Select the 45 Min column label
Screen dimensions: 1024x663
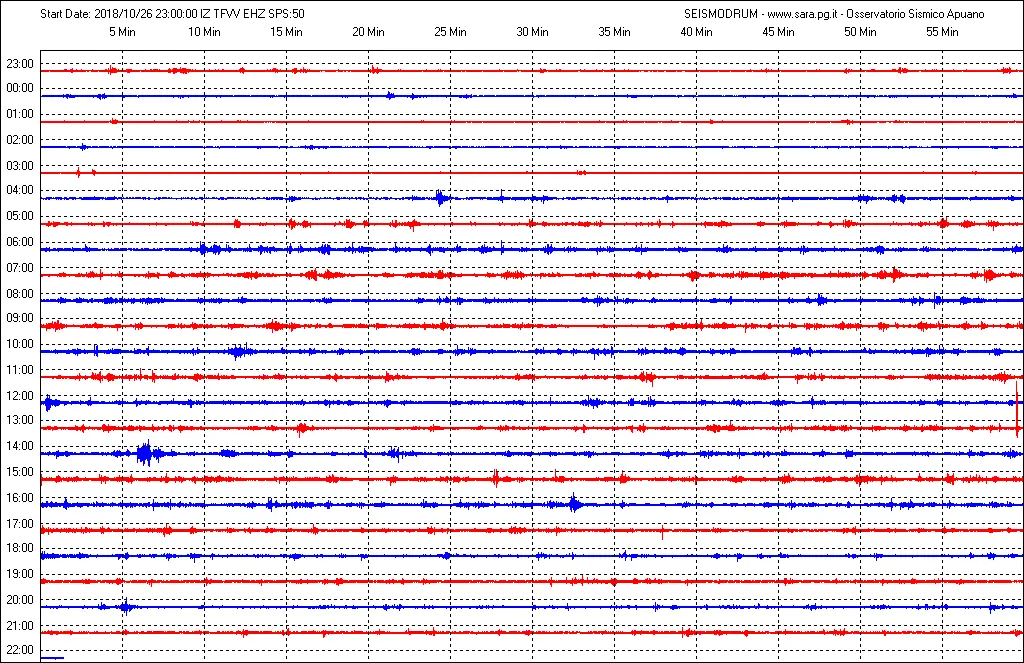click(778, 32)
